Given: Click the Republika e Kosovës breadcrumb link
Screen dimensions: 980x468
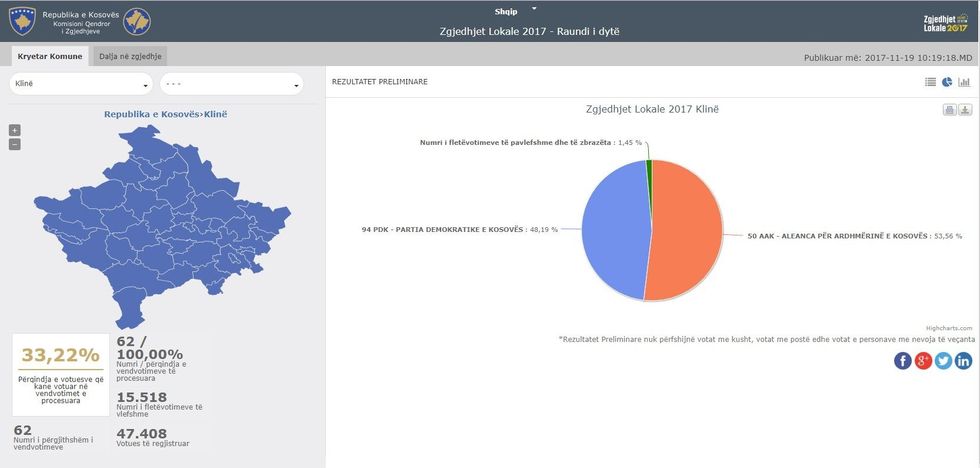Looking at the screenshot, I should click(150, 114).
